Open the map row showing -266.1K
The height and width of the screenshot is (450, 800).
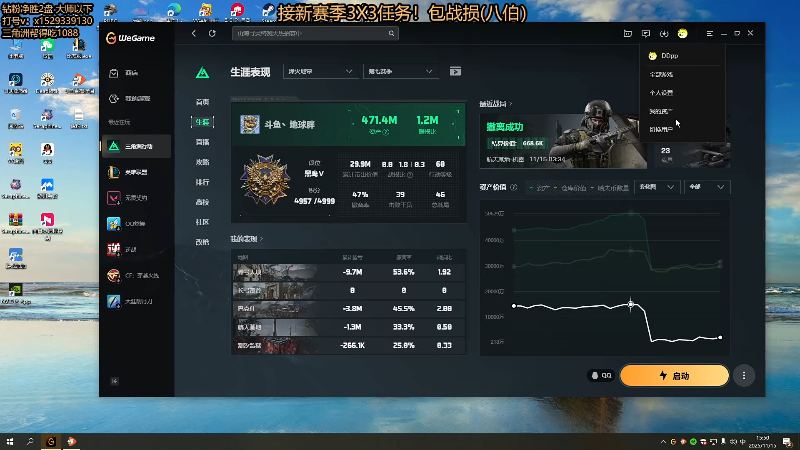coord(348,346)
